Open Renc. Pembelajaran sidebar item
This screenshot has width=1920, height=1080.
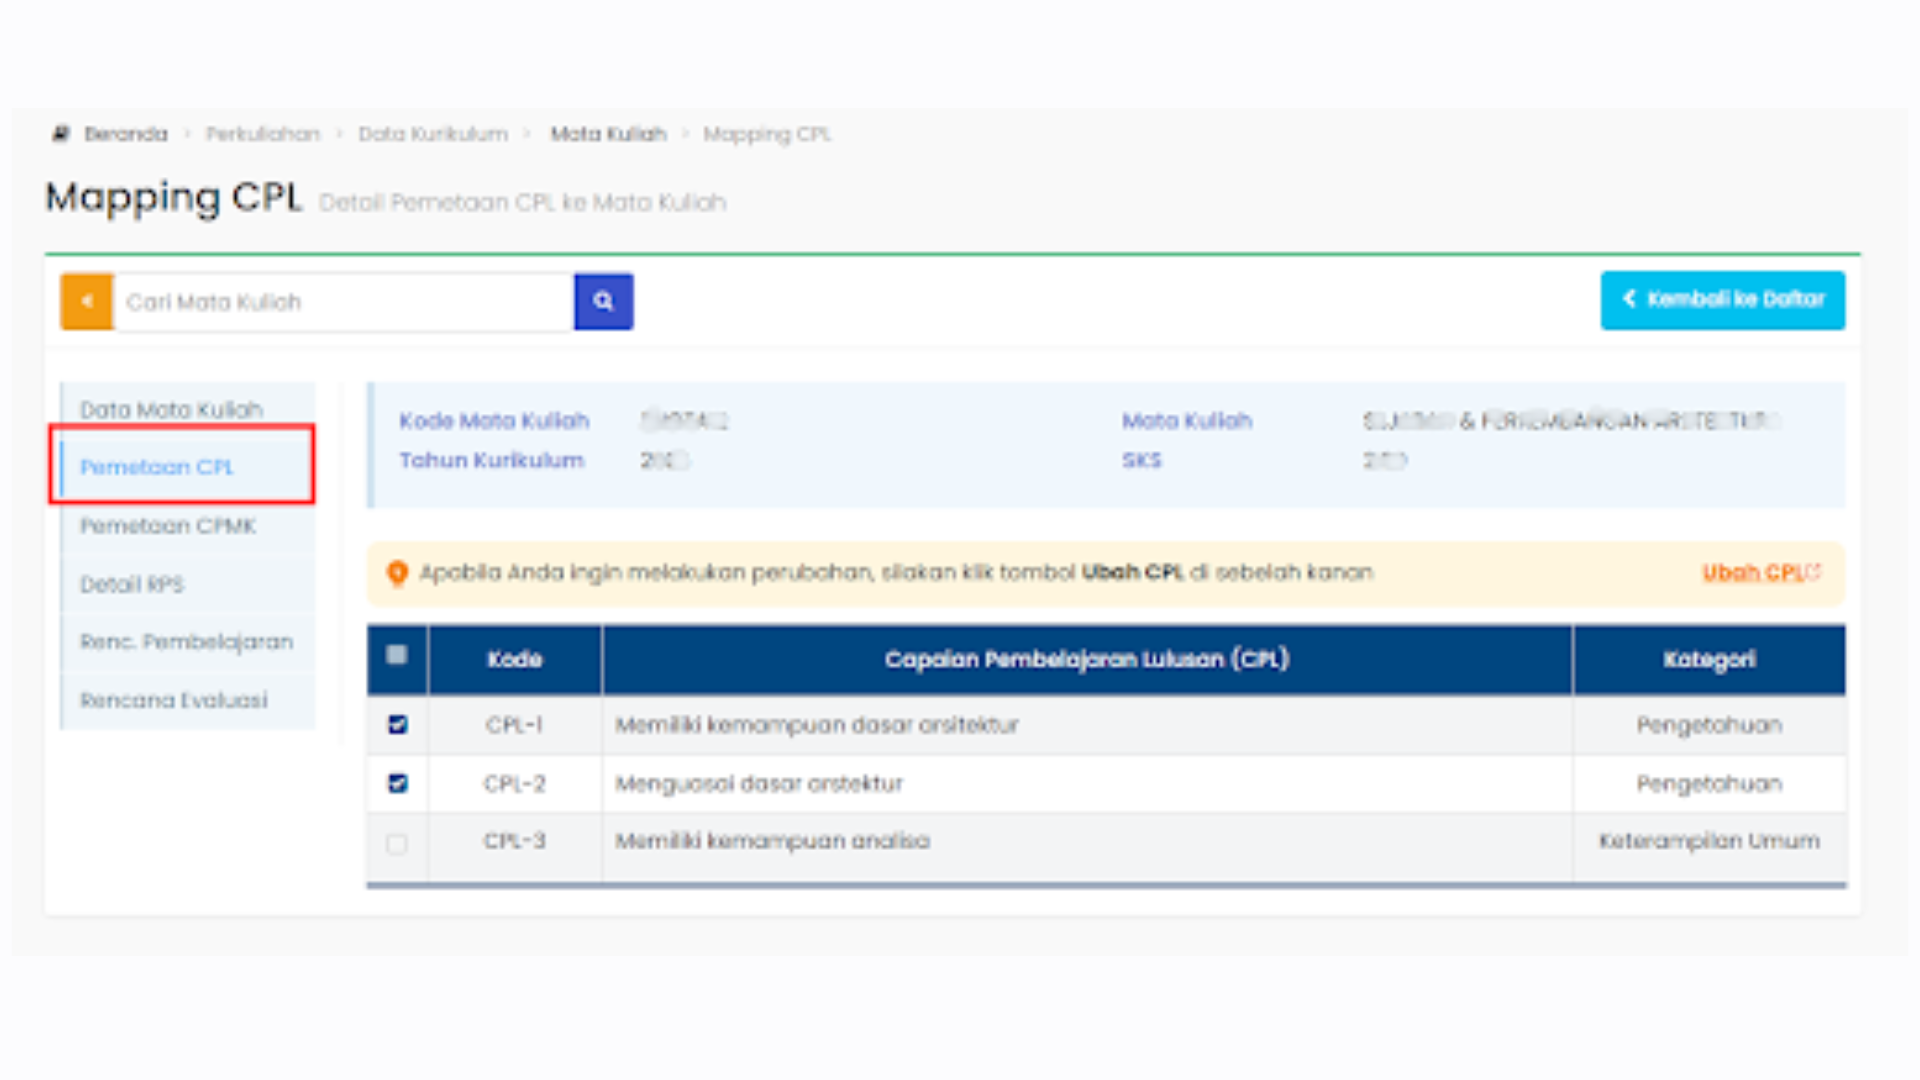pos(186,642)
